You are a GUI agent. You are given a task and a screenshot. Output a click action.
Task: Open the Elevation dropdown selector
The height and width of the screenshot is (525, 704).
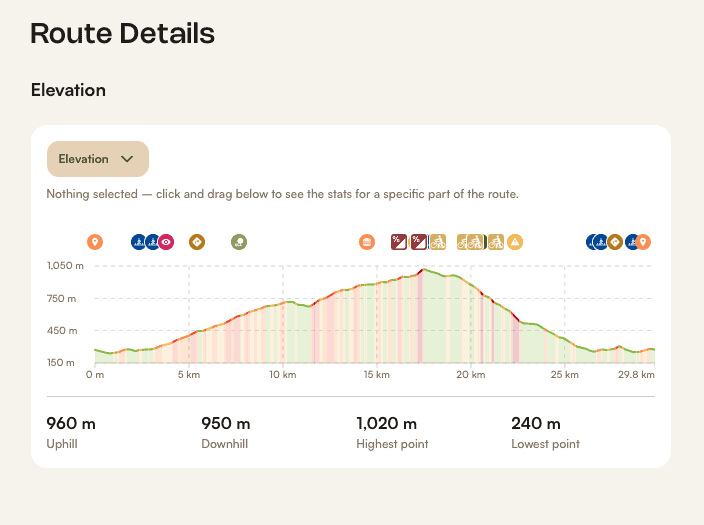(x=98, y=159)
